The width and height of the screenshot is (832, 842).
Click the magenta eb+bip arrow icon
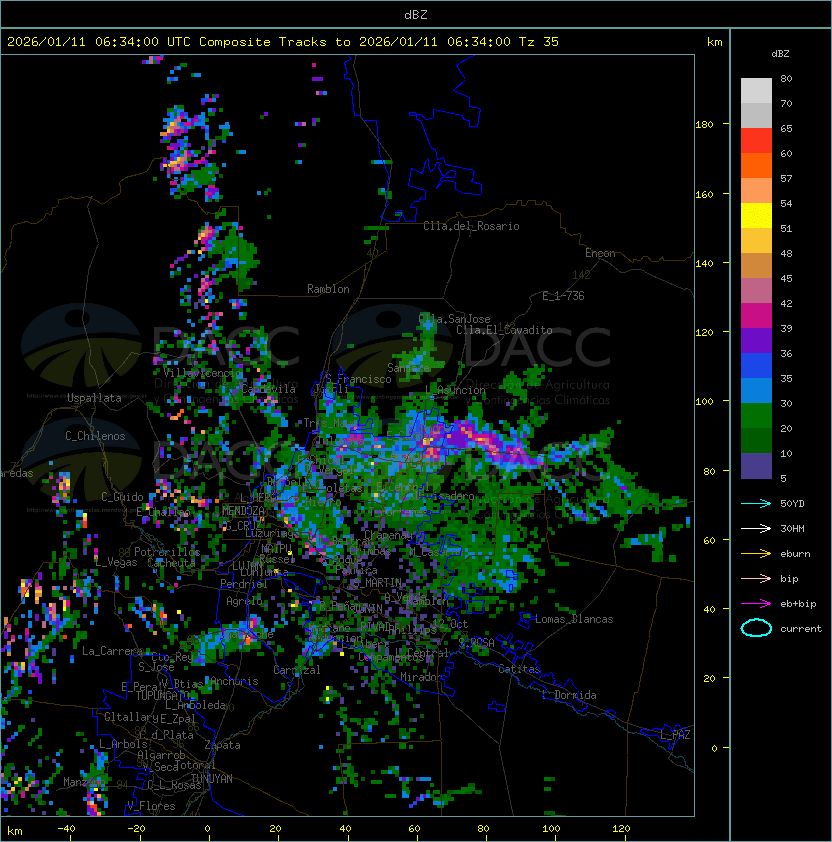tap(756, 604)
